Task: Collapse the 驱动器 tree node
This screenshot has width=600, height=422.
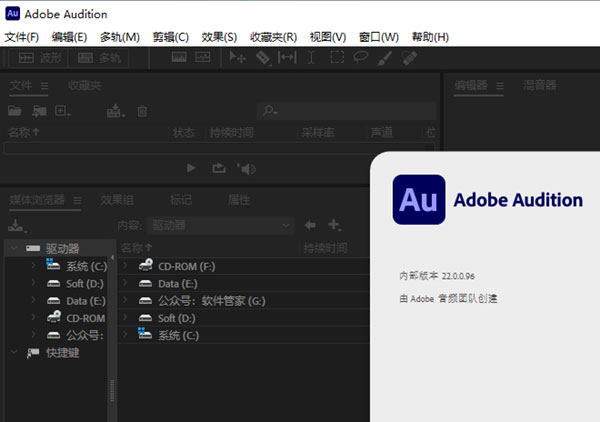Action: pyautogui.click(x=14, y=248)
